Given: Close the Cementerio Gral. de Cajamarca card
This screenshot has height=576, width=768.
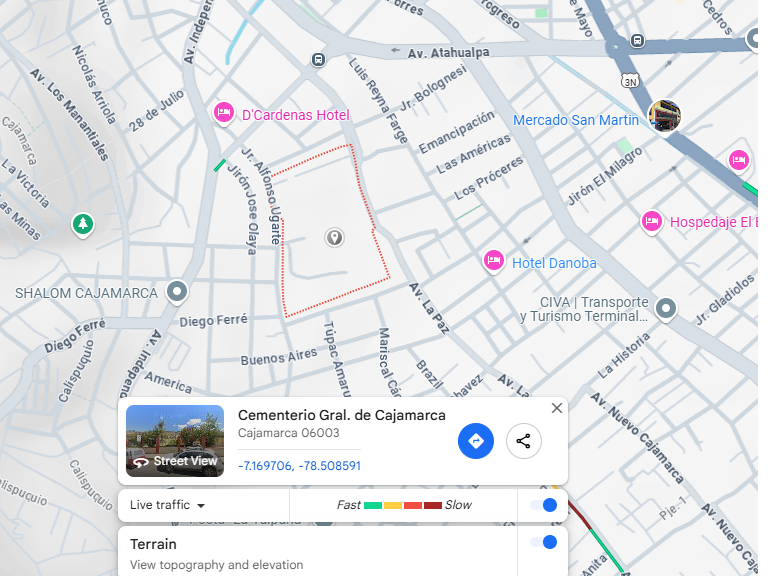Looking at the screenshot, I should coord(557,408).
